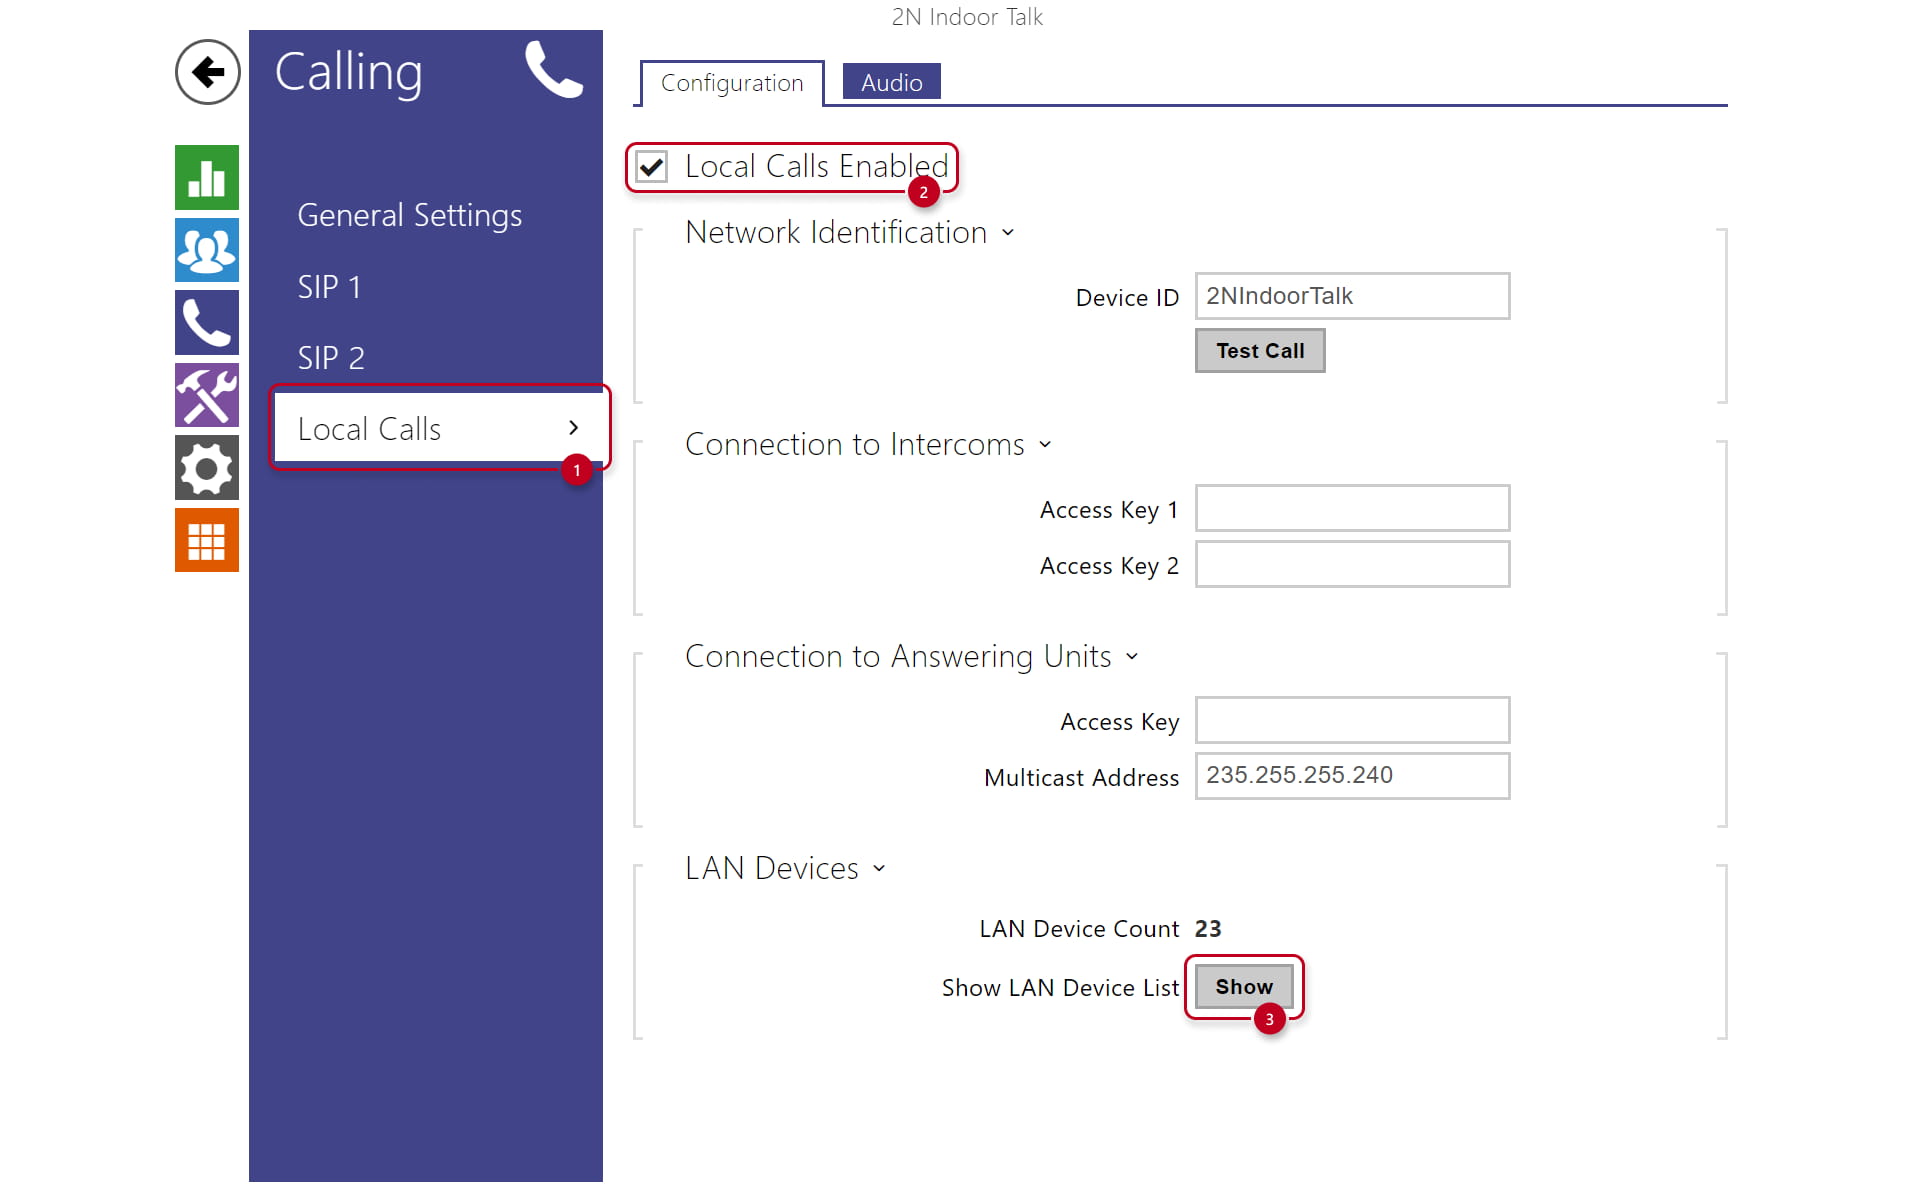This screenshot has height=1200, width=1920.
Task: Open the green Status bar-chart section
Action: [x=207, y=177]
